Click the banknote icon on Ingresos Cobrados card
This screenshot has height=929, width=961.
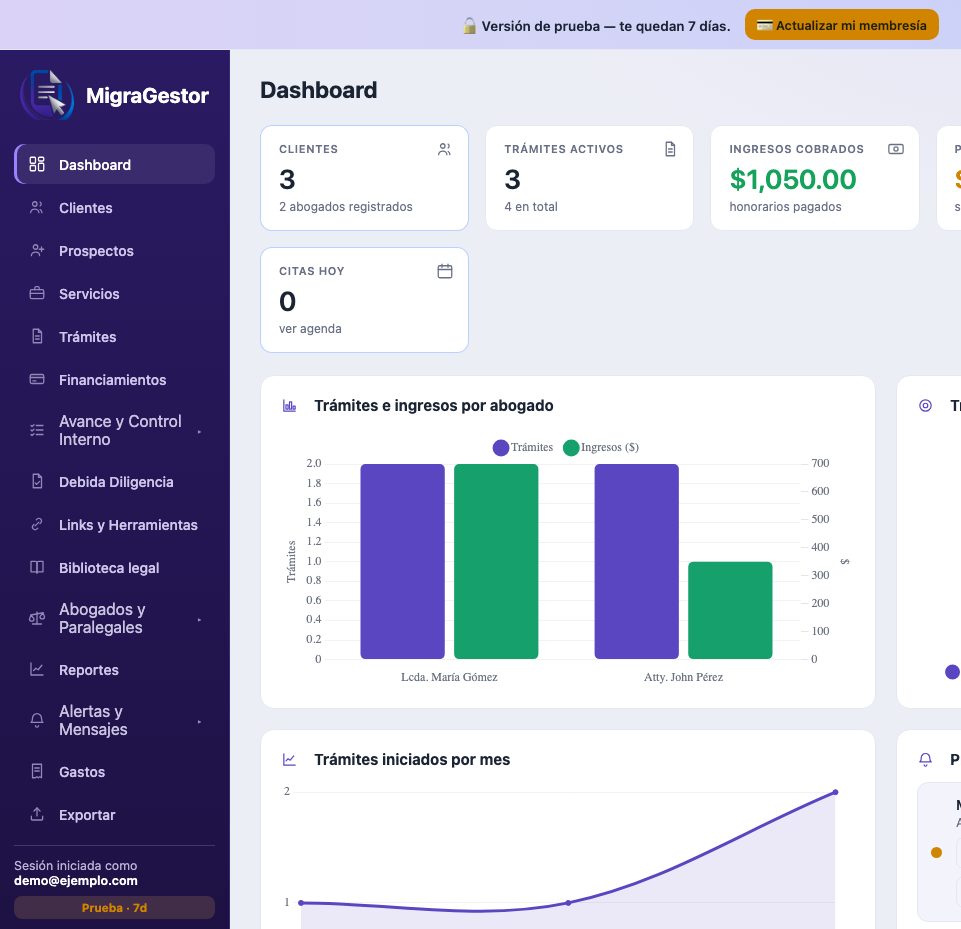click(895, 149)
